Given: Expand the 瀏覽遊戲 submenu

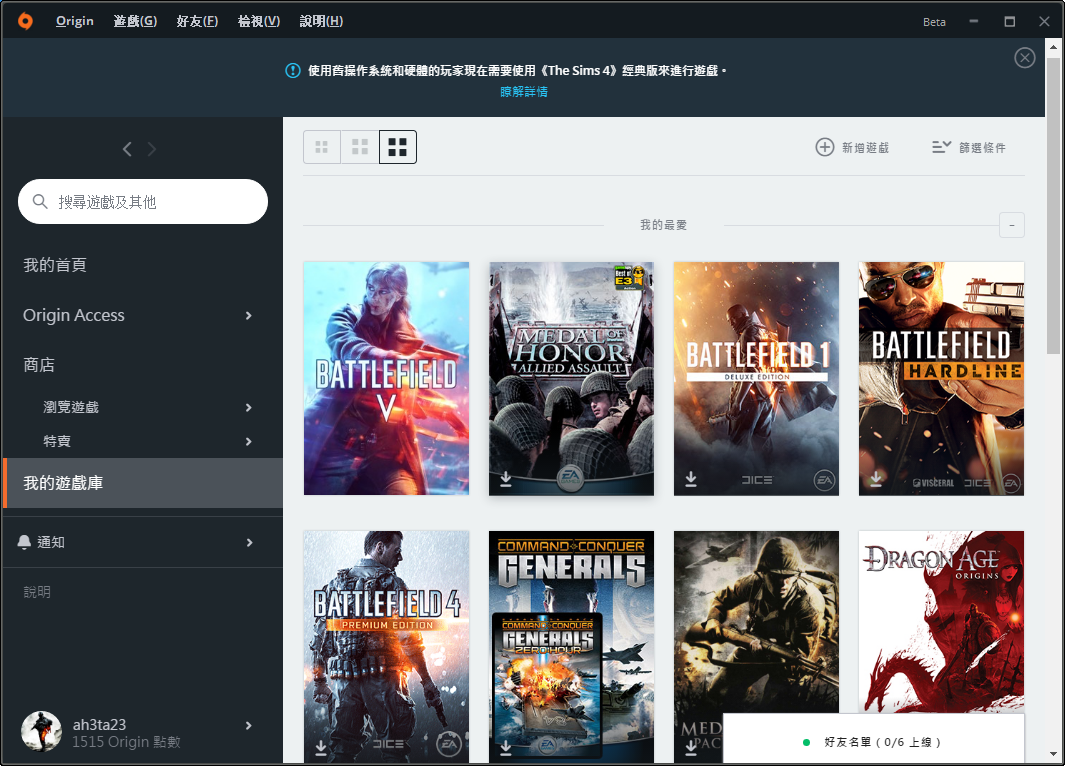Looking at the screenshot, I should 249,407.
